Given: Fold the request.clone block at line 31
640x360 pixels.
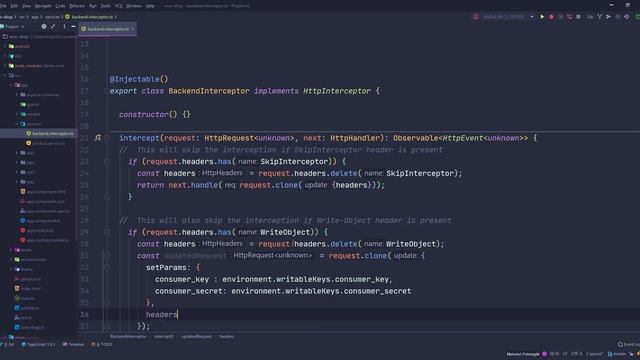Looking at the screenshot, I should click(107, 256).
